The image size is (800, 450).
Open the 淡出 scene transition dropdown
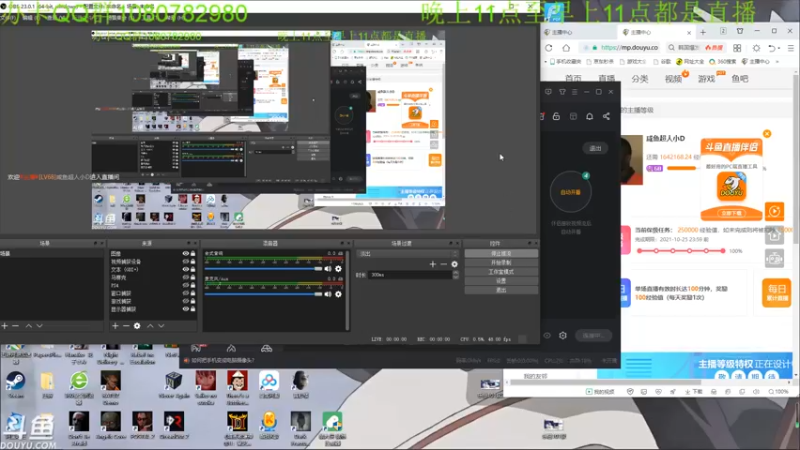(x=407, y=254)
